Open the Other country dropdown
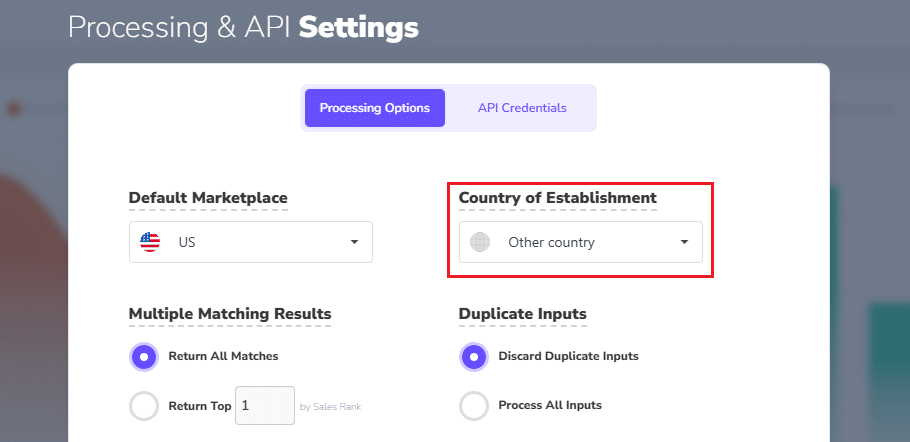Screen dimensions: 910x442 coord(580,242)
